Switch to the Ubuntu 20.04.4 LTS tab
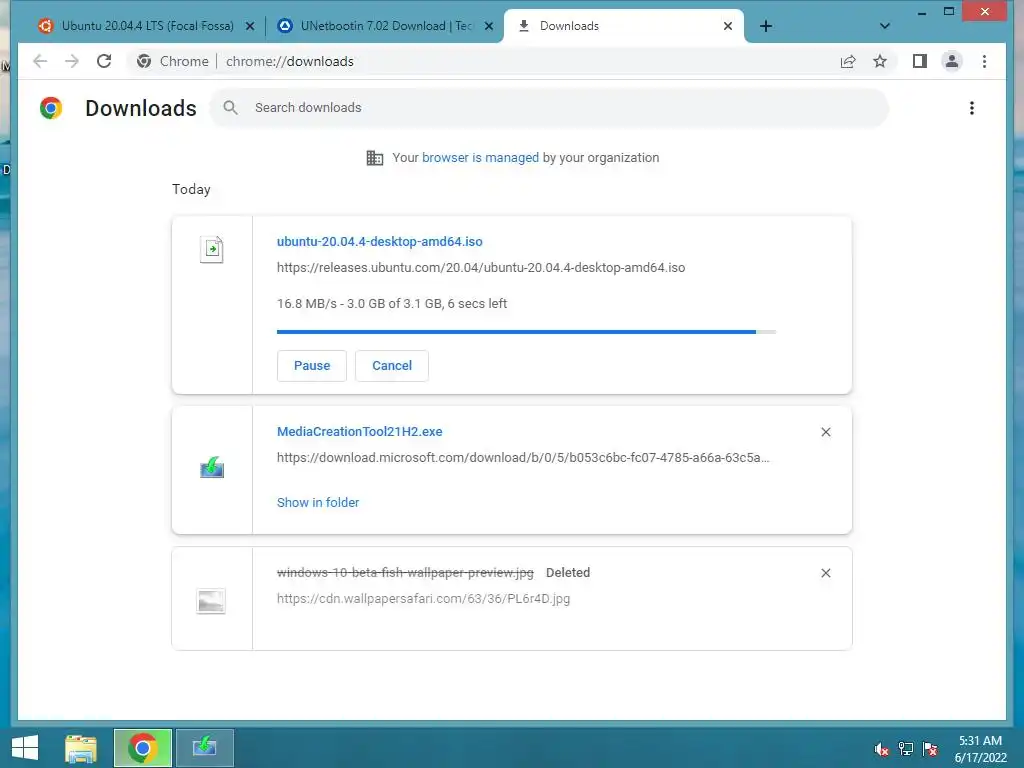 [x=147, y=26]
